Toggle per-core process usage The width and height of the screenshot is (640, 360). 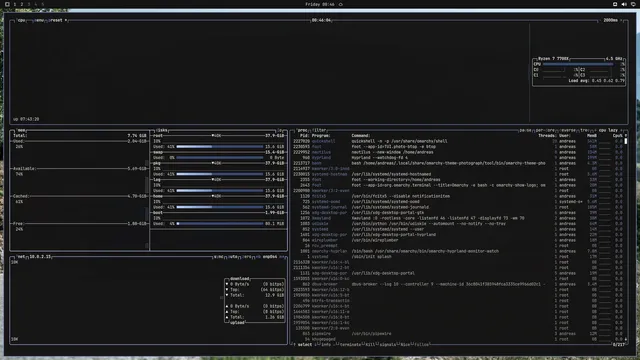[x=545, y=130]
